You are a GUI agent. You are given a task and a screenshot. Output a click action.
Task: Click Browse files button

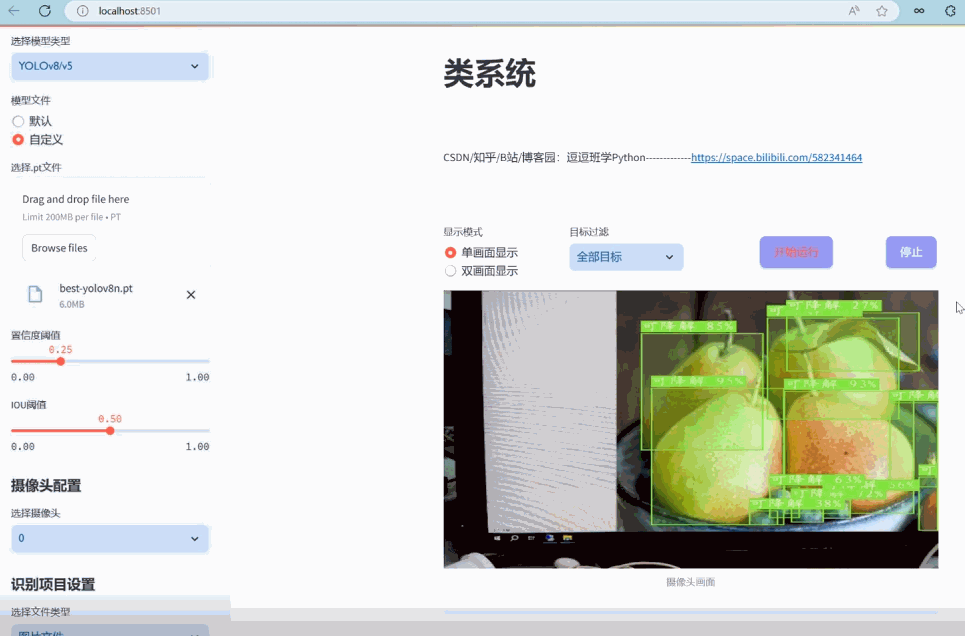[x=59, y=248]
